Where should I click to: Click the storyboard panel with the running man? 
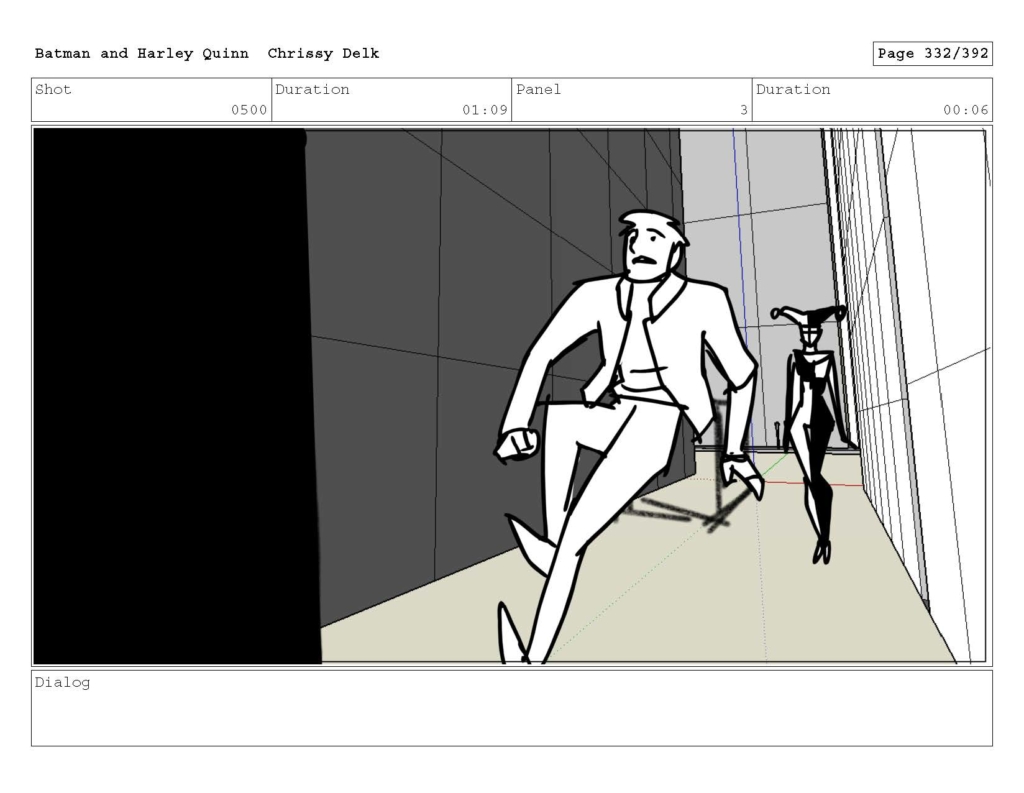[512, 396]
